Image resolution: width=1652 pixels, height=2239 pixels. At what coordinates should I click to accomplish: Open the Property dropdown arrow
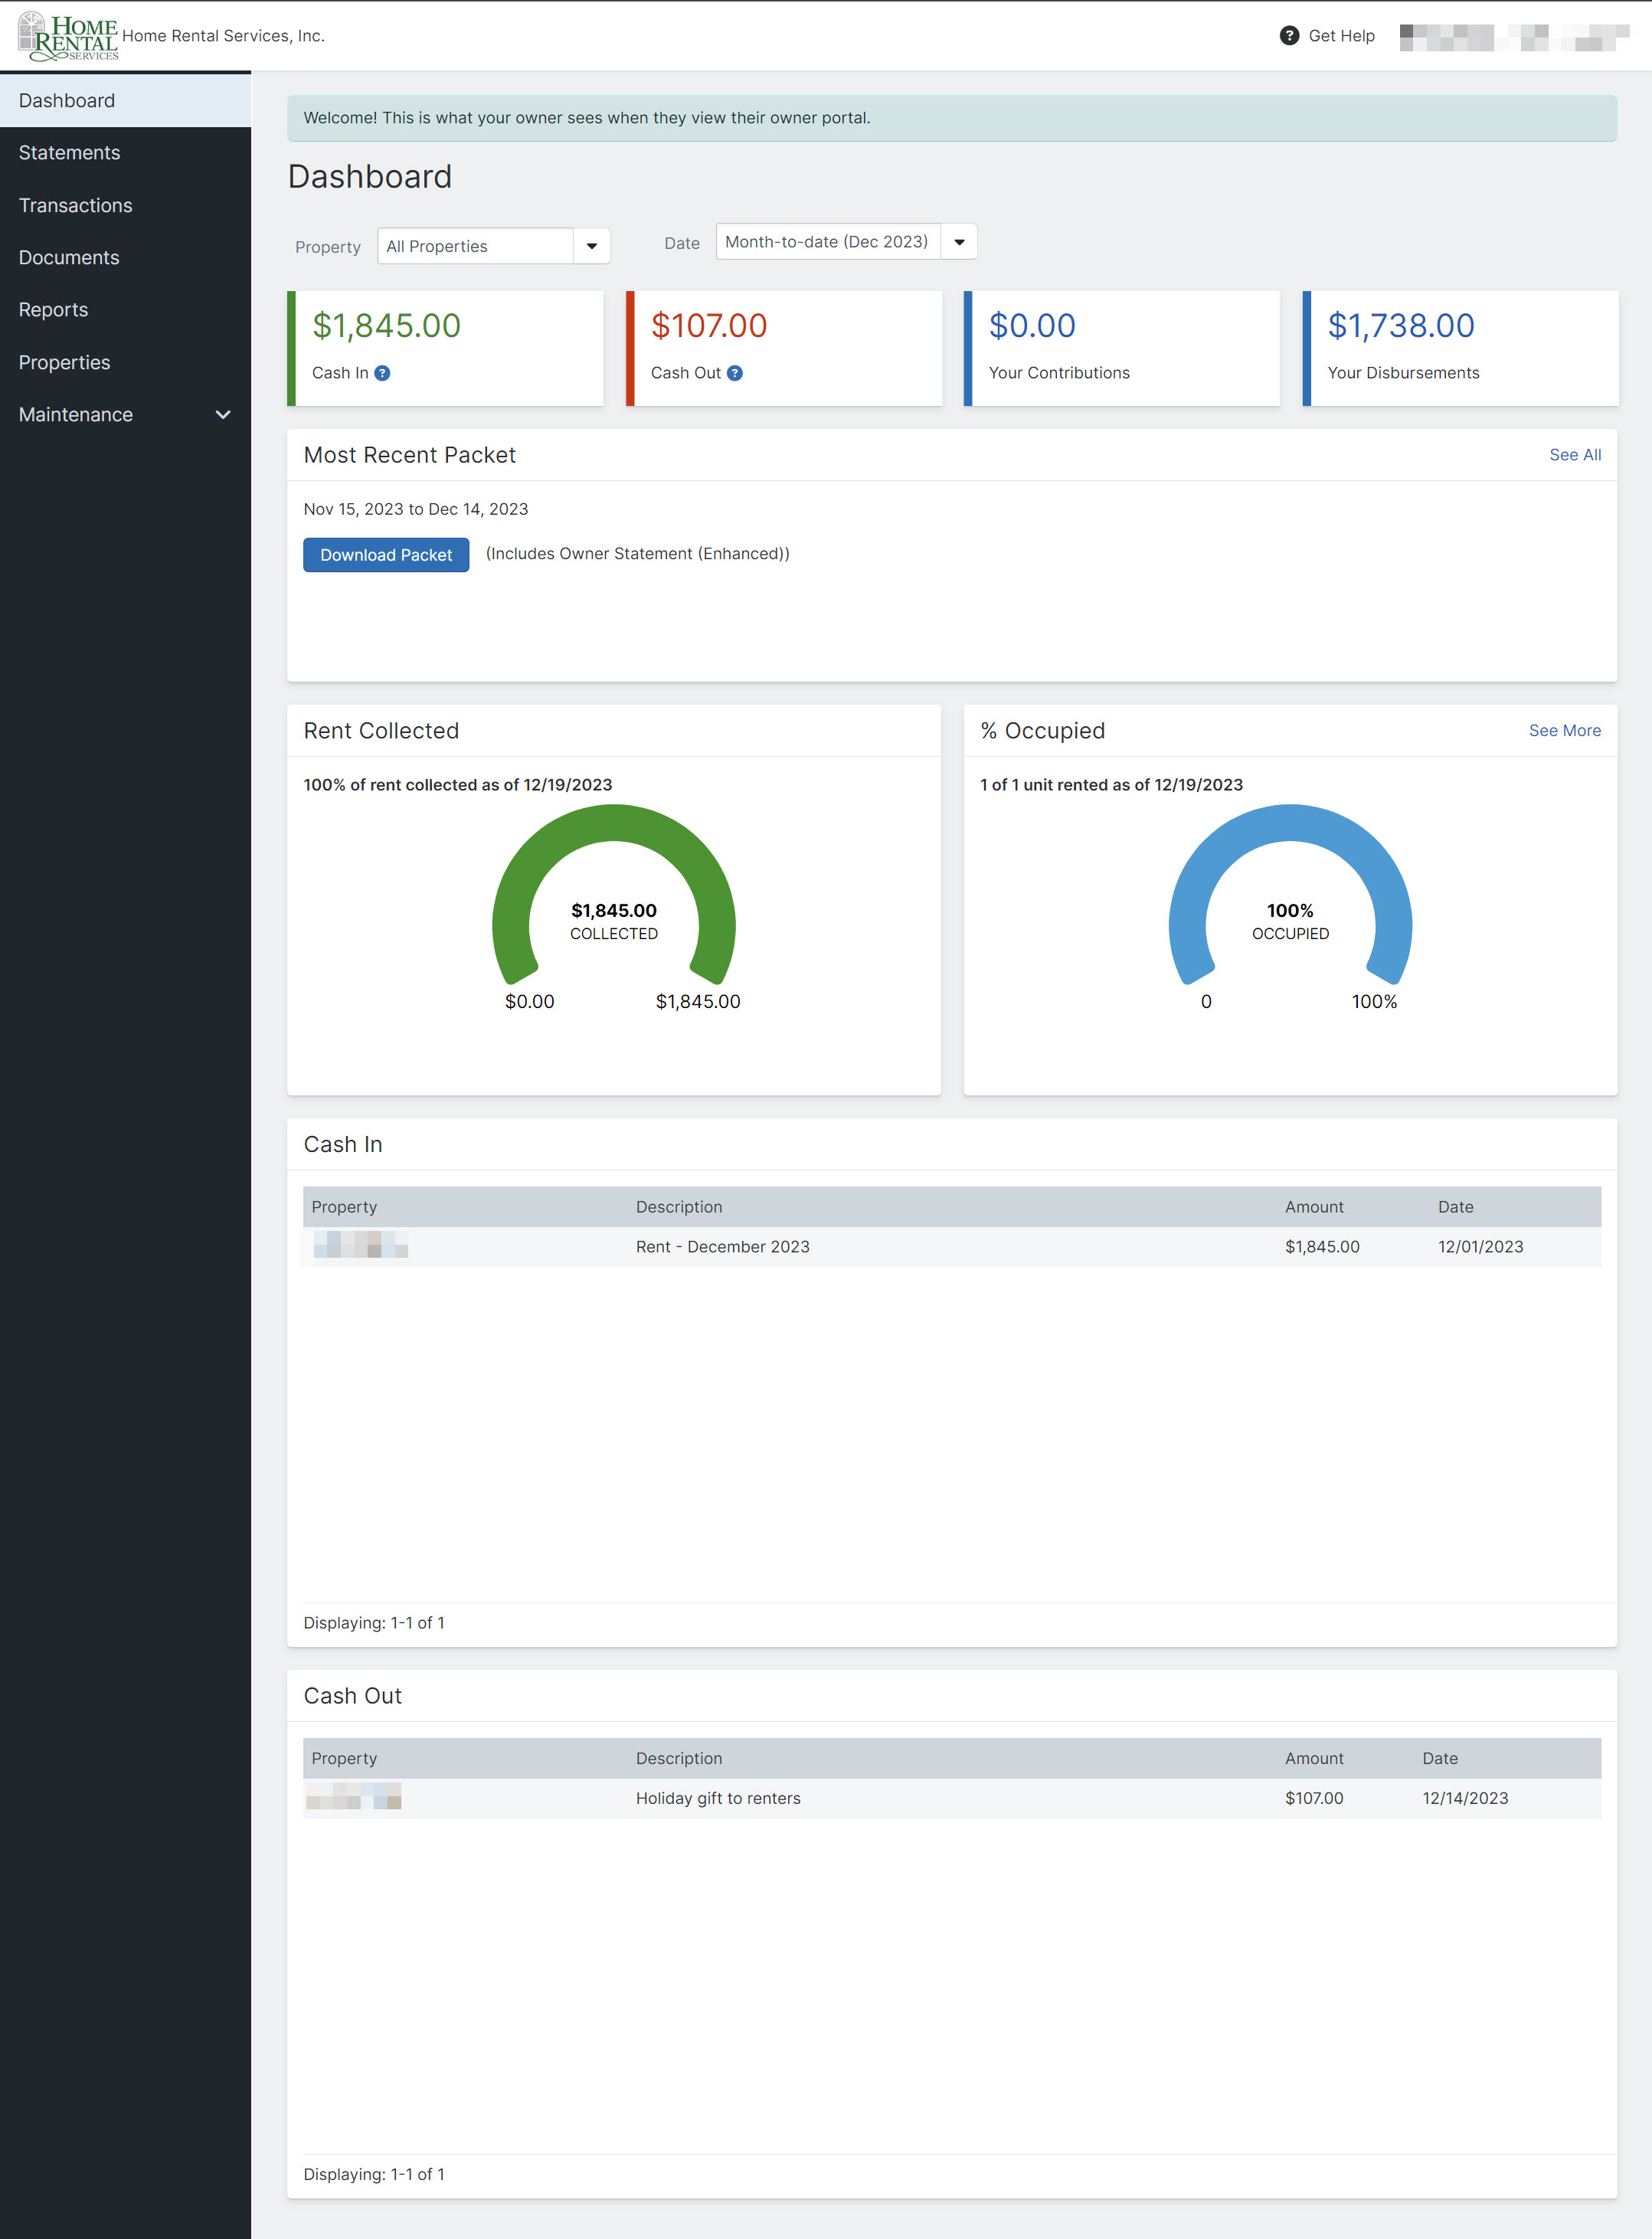592,246
